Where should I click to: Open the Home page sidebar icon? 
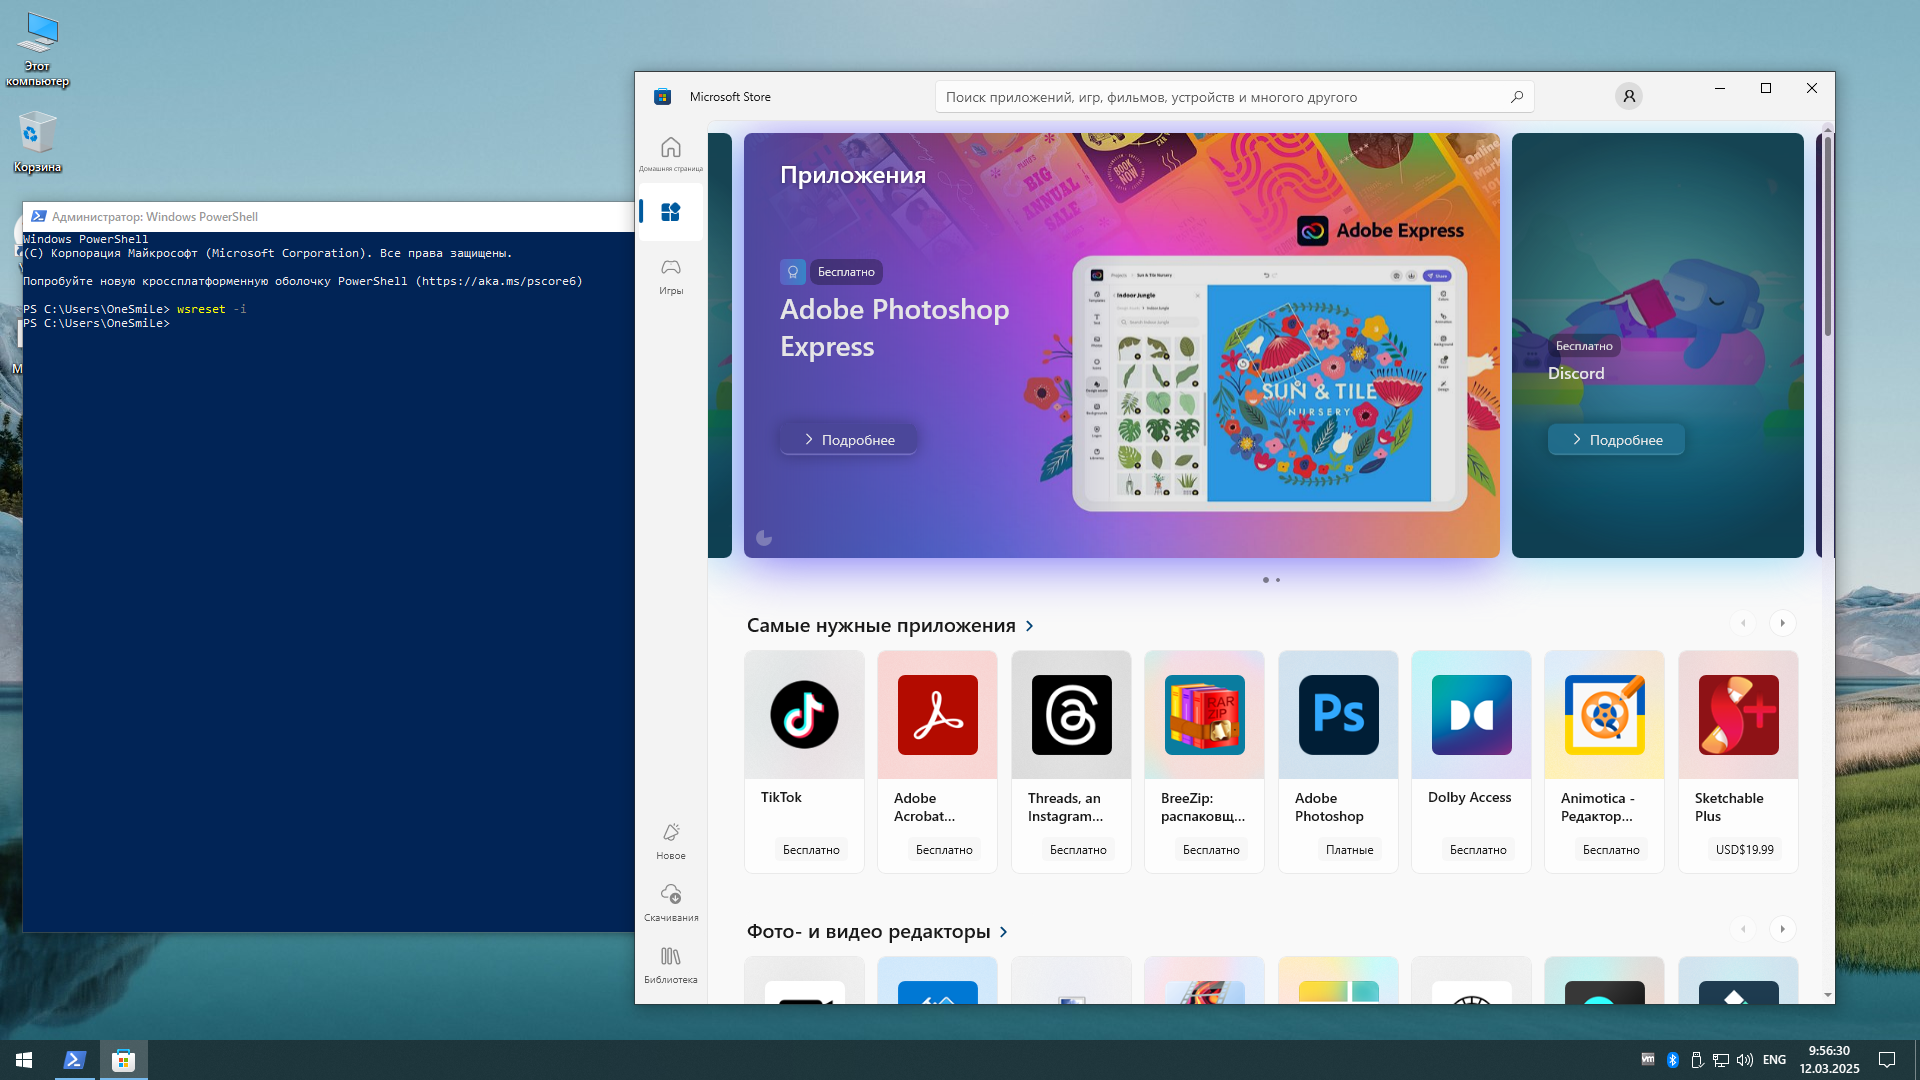coord(670,152)
